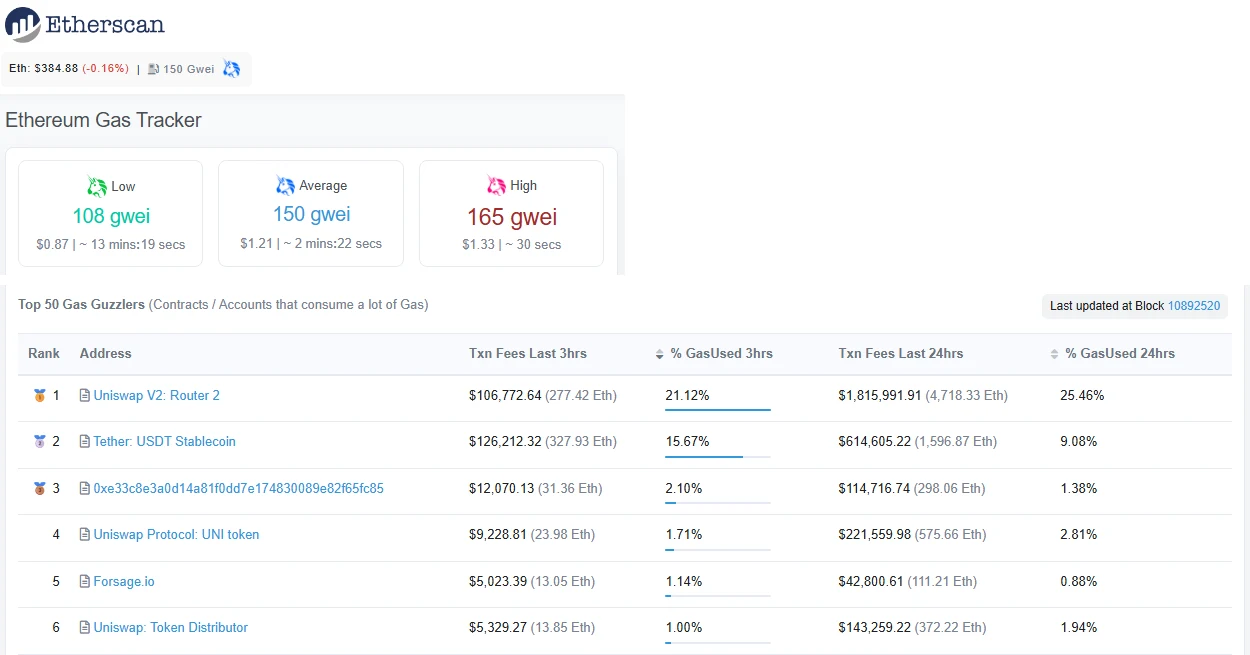Click the blue unicorn icon beside Average
Viewport: 1250px width, 655px height.
coord(285,185)
